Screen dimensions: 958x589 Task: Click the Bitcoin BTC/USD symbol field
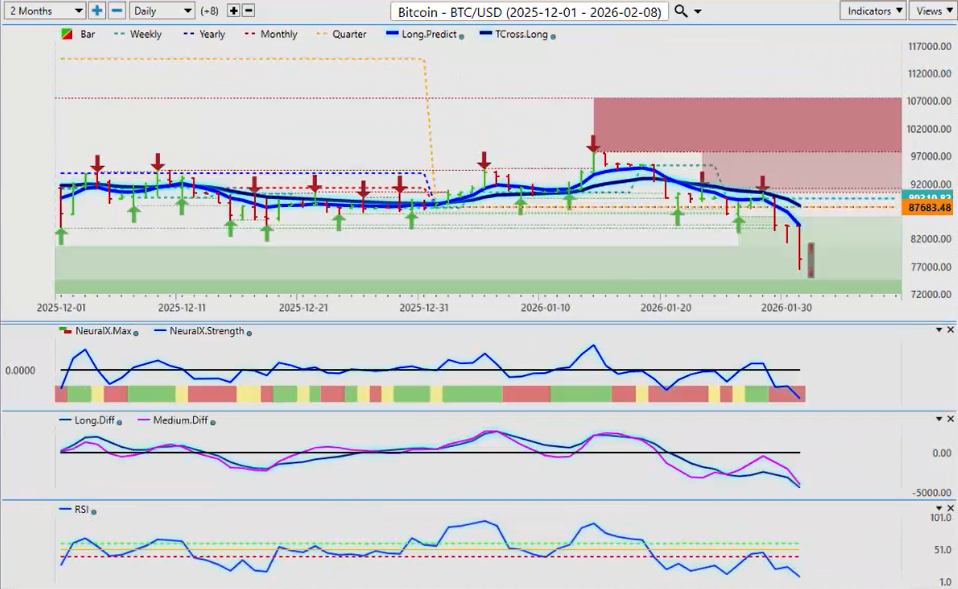[529, 11]
